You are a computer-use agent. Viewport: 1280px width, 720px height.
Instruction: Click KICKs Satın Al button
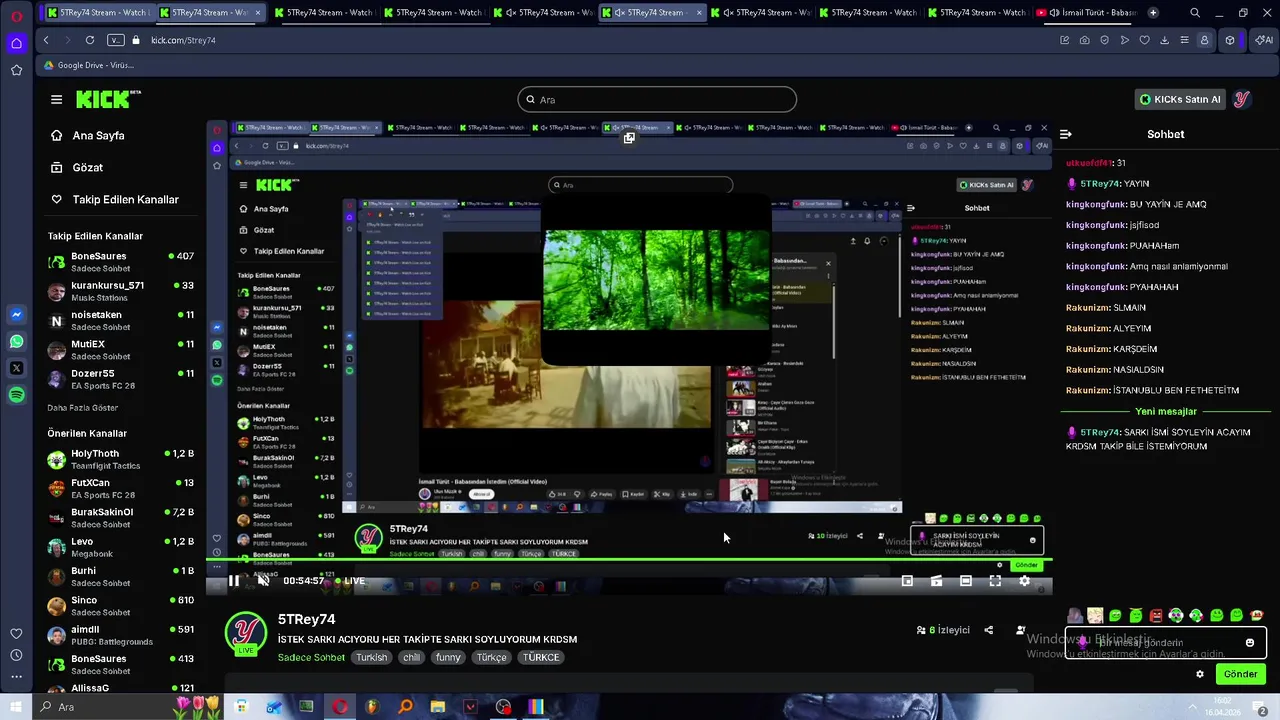point(1180,99)
